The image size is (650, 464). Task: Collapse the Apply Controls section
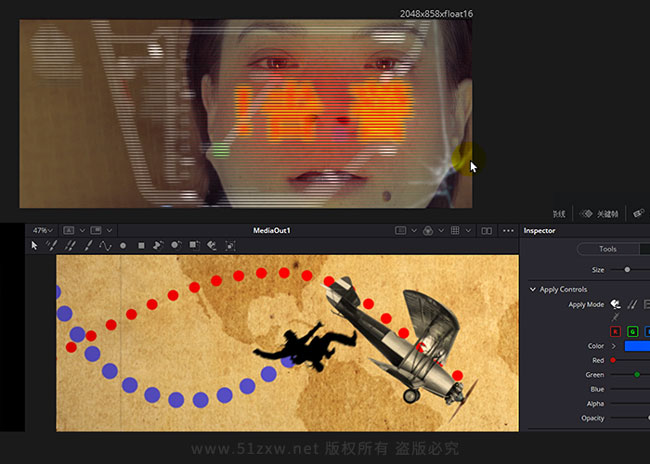(x=533, y=289)
